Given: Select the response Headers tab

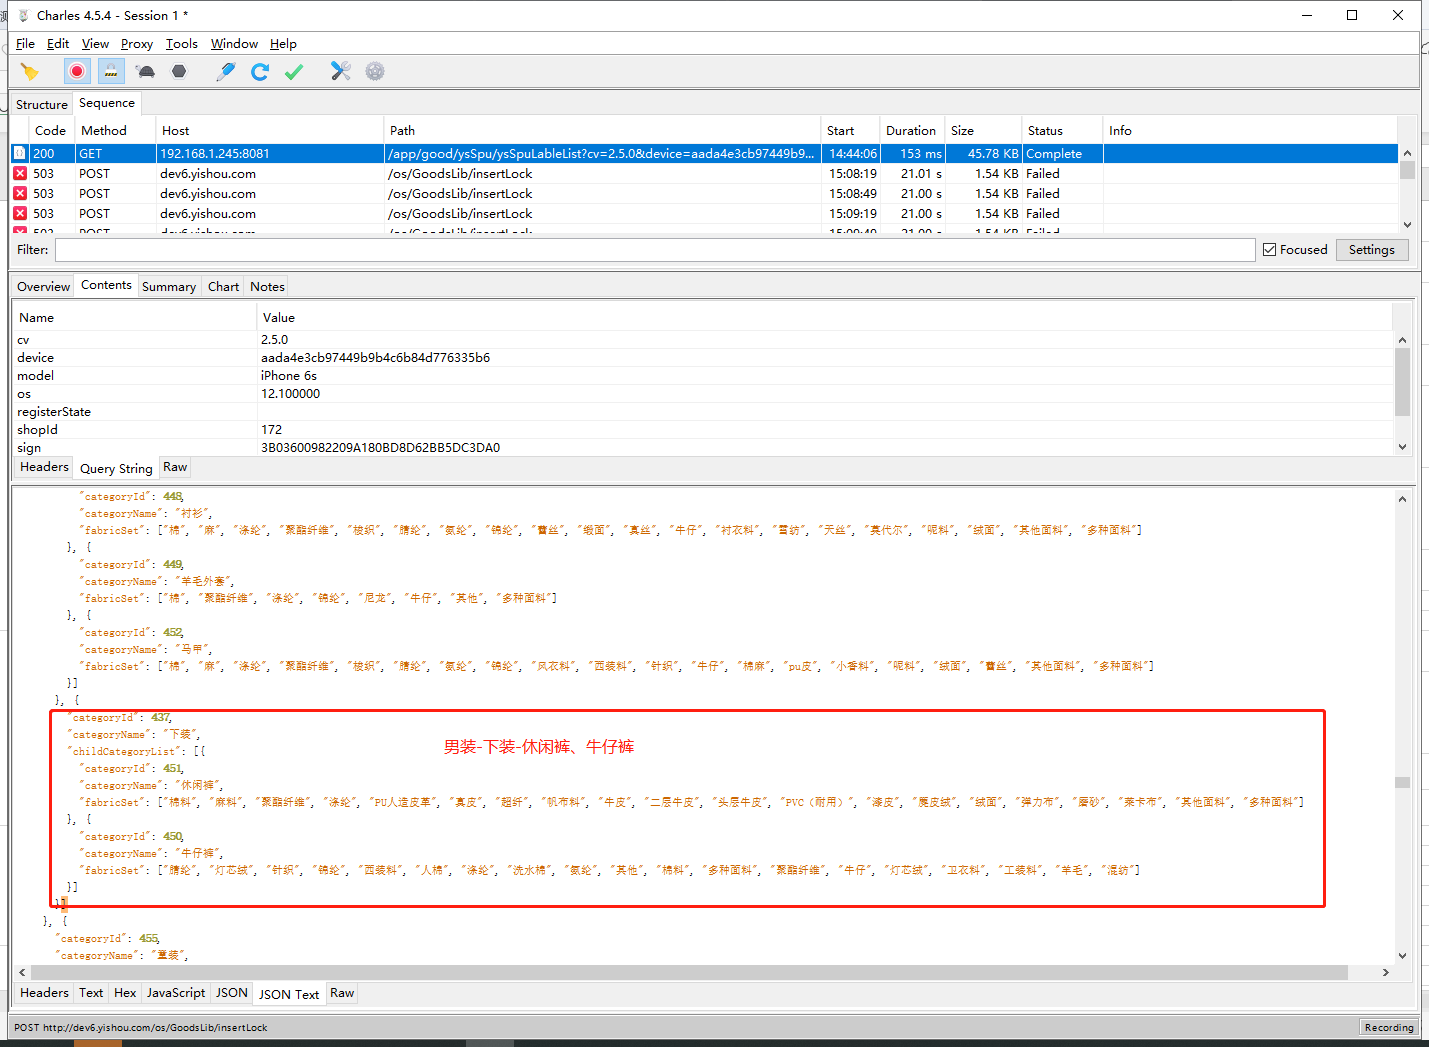Looking at the screenshot, I should pos(44,993).
